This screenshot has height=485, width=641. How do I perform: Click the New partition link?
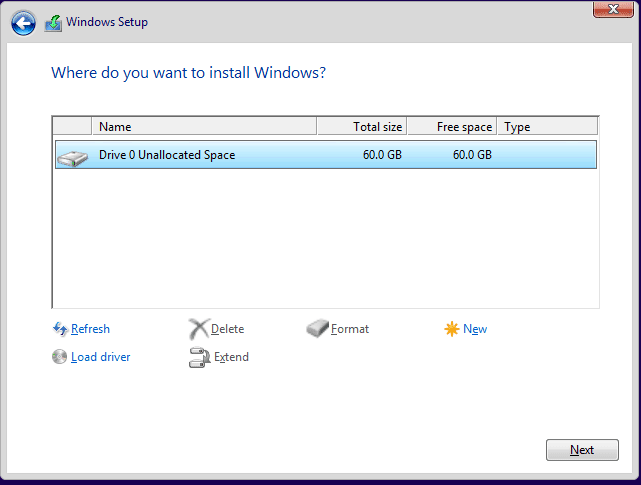(x=475, y=329)
